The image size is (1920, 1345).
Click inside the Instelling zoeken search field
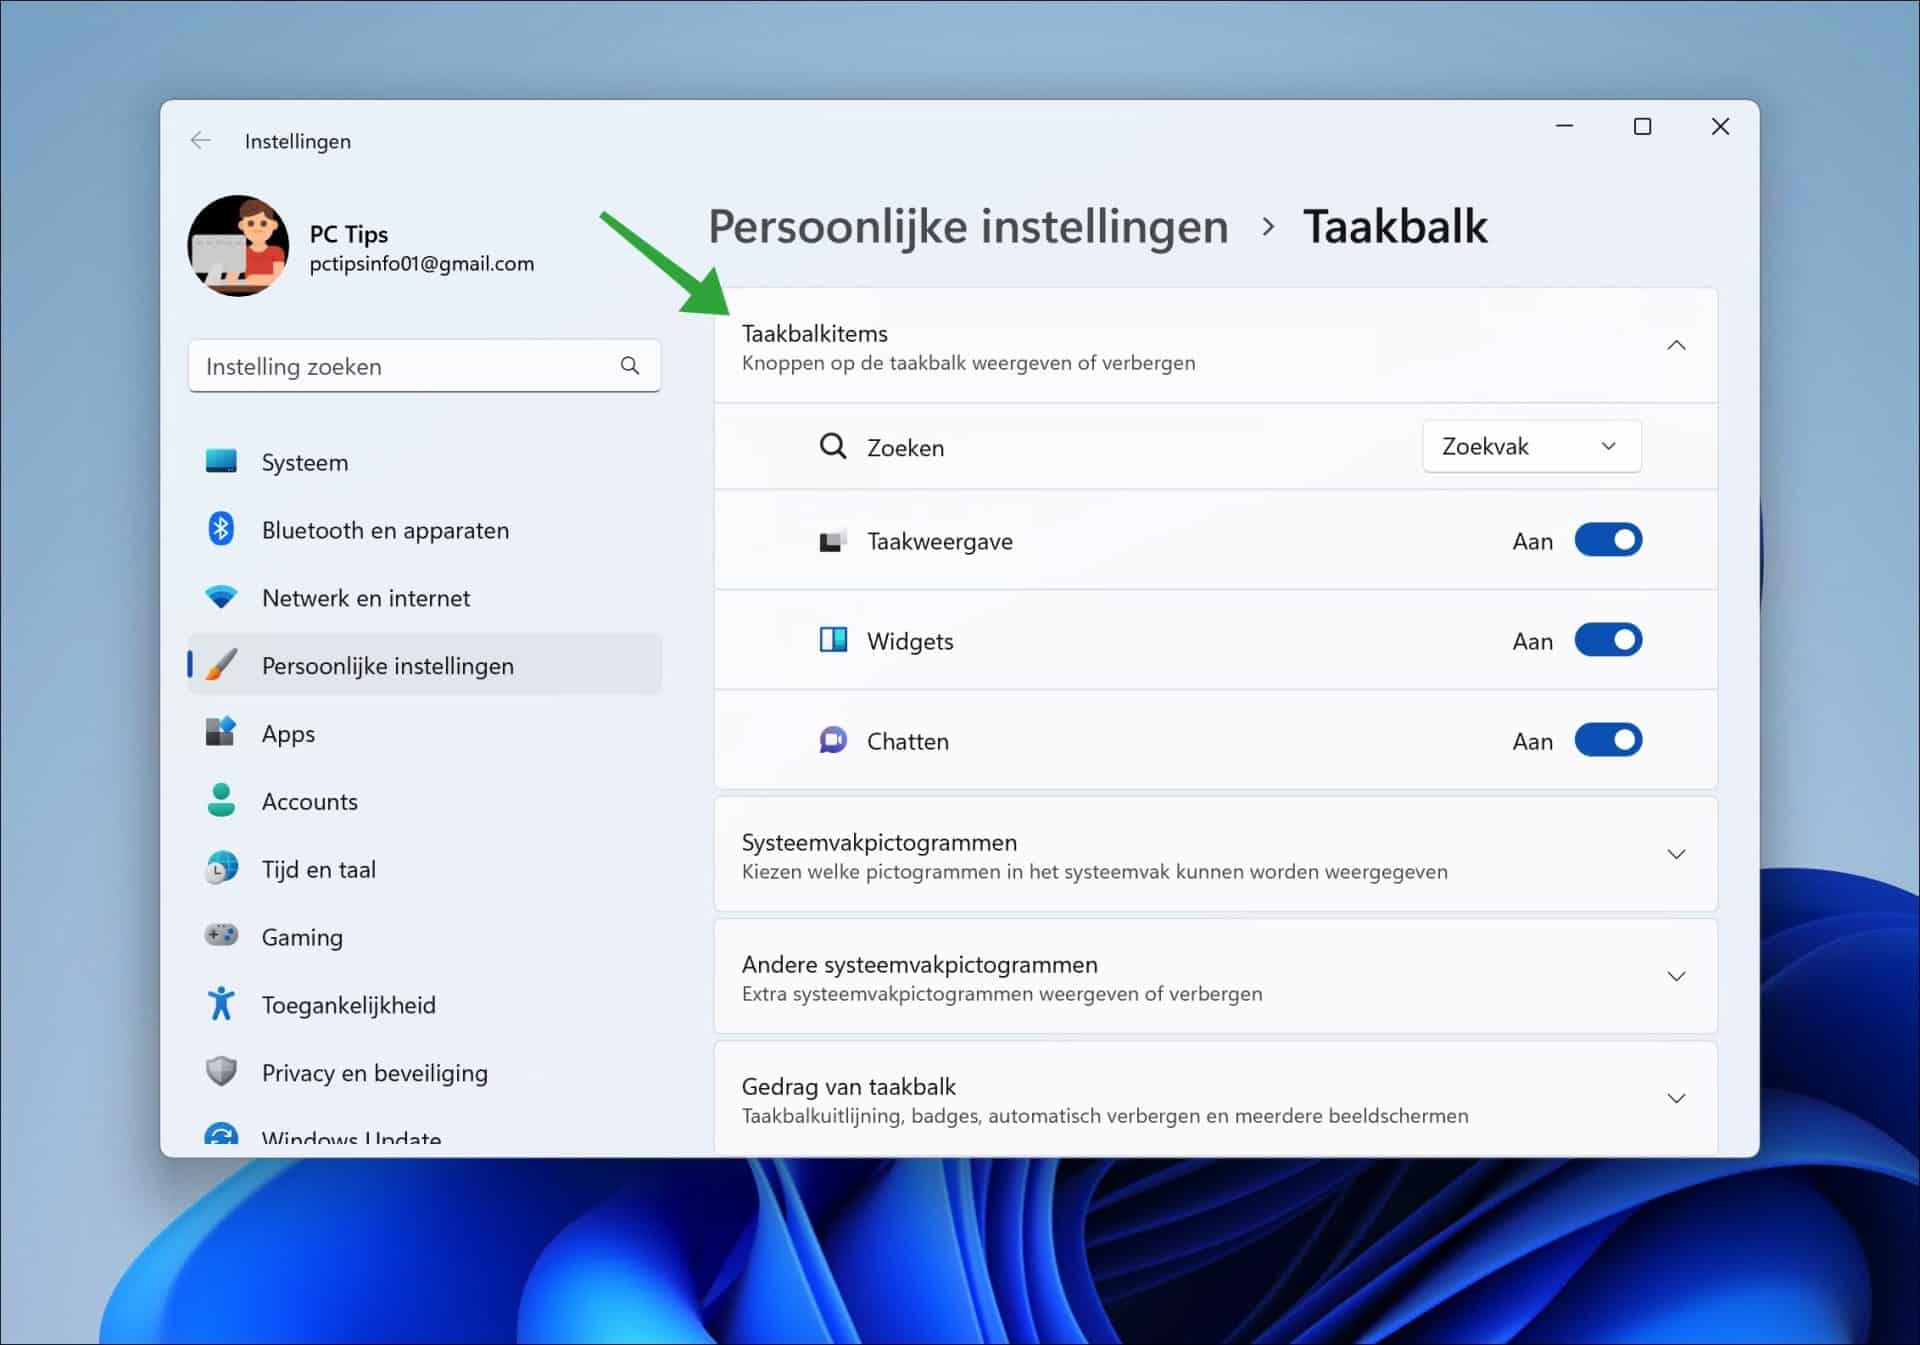click(400, 366)
